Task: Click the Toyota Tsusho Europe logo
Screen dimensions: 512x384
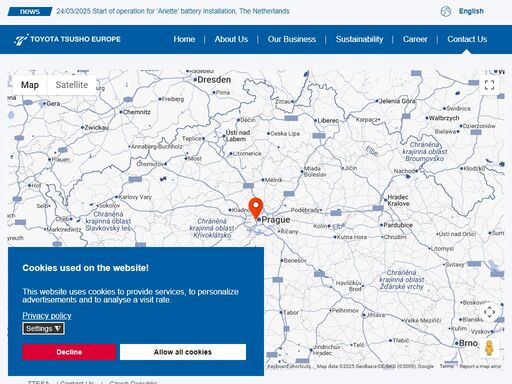Action: pos(67,39)
